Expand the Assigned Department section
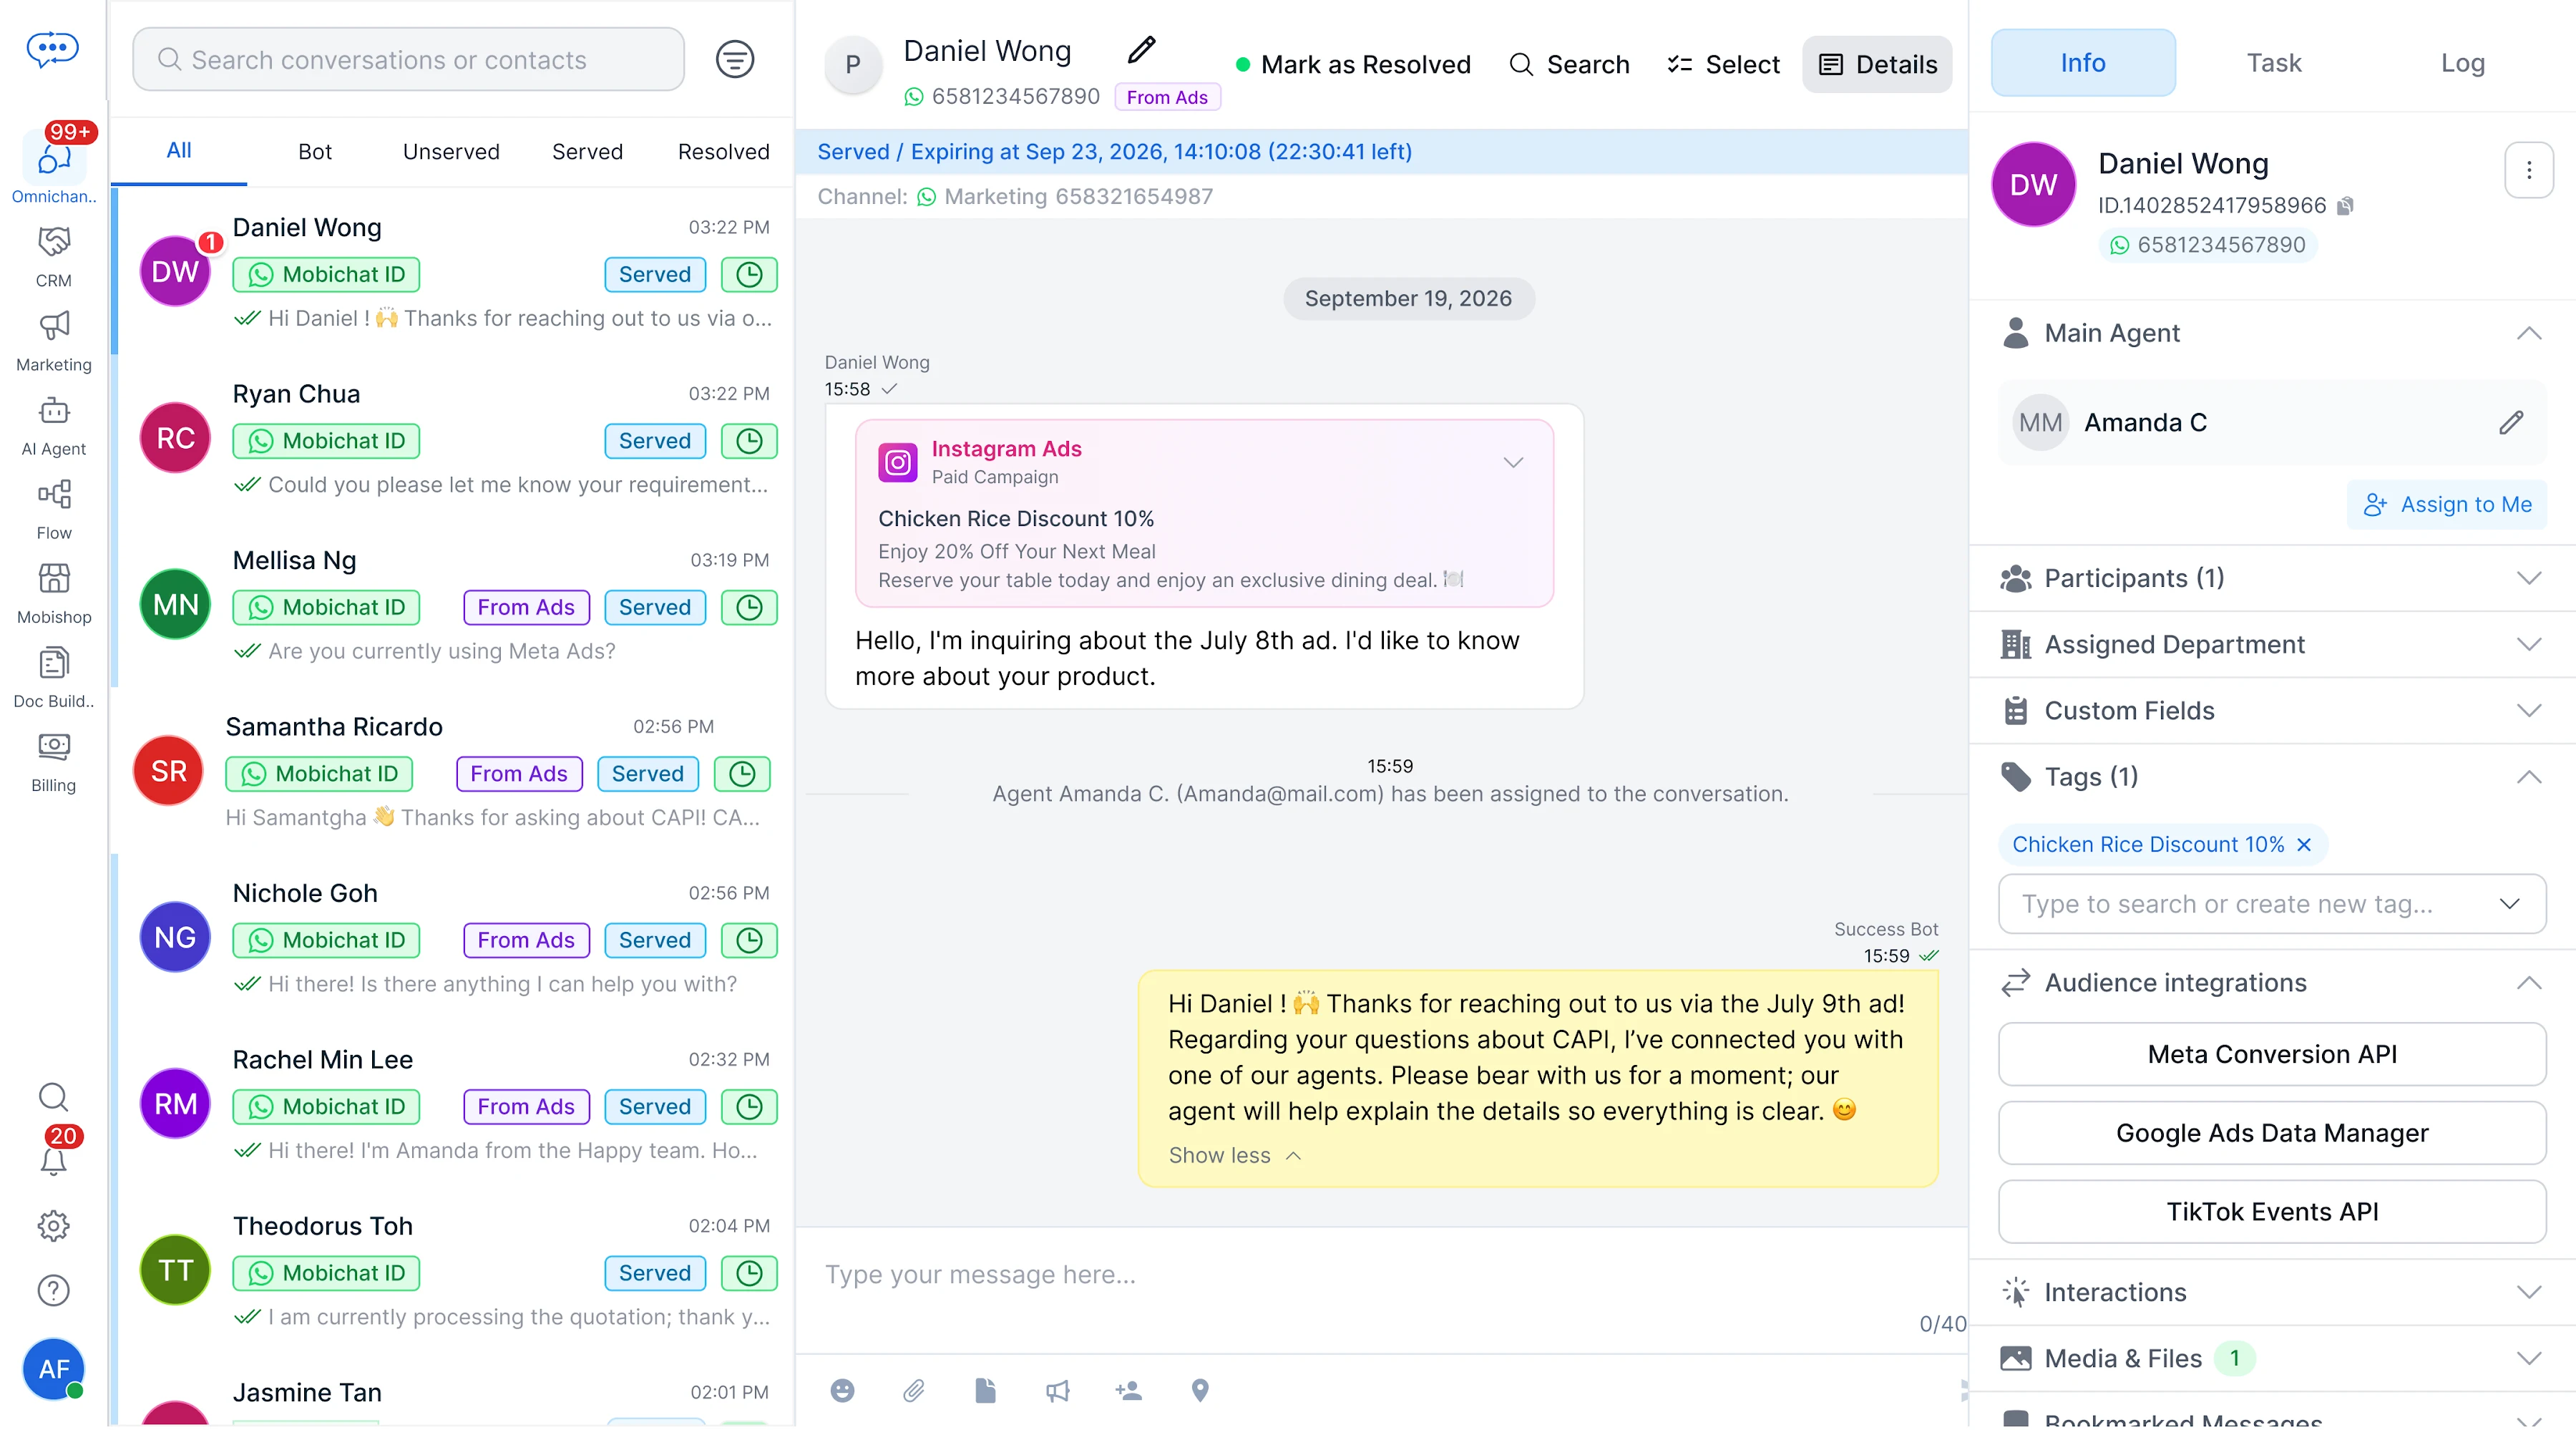The width and height of the screenshot is (2576, 1430). pyautogui.click(x=2528, y=644)
